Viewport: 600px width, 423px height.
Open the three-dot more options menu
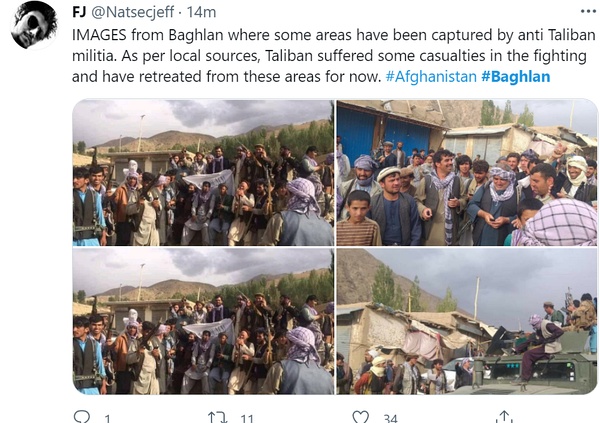click(x=588, y=11)
